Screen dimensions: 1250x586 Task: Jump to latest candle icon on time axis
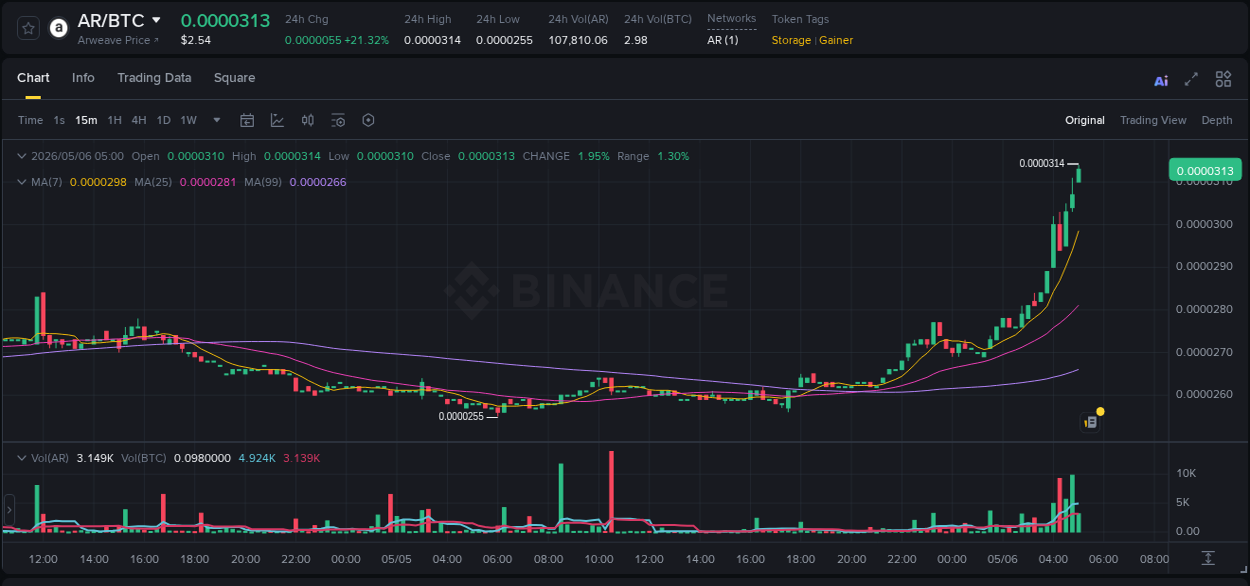click(1208, 558)
